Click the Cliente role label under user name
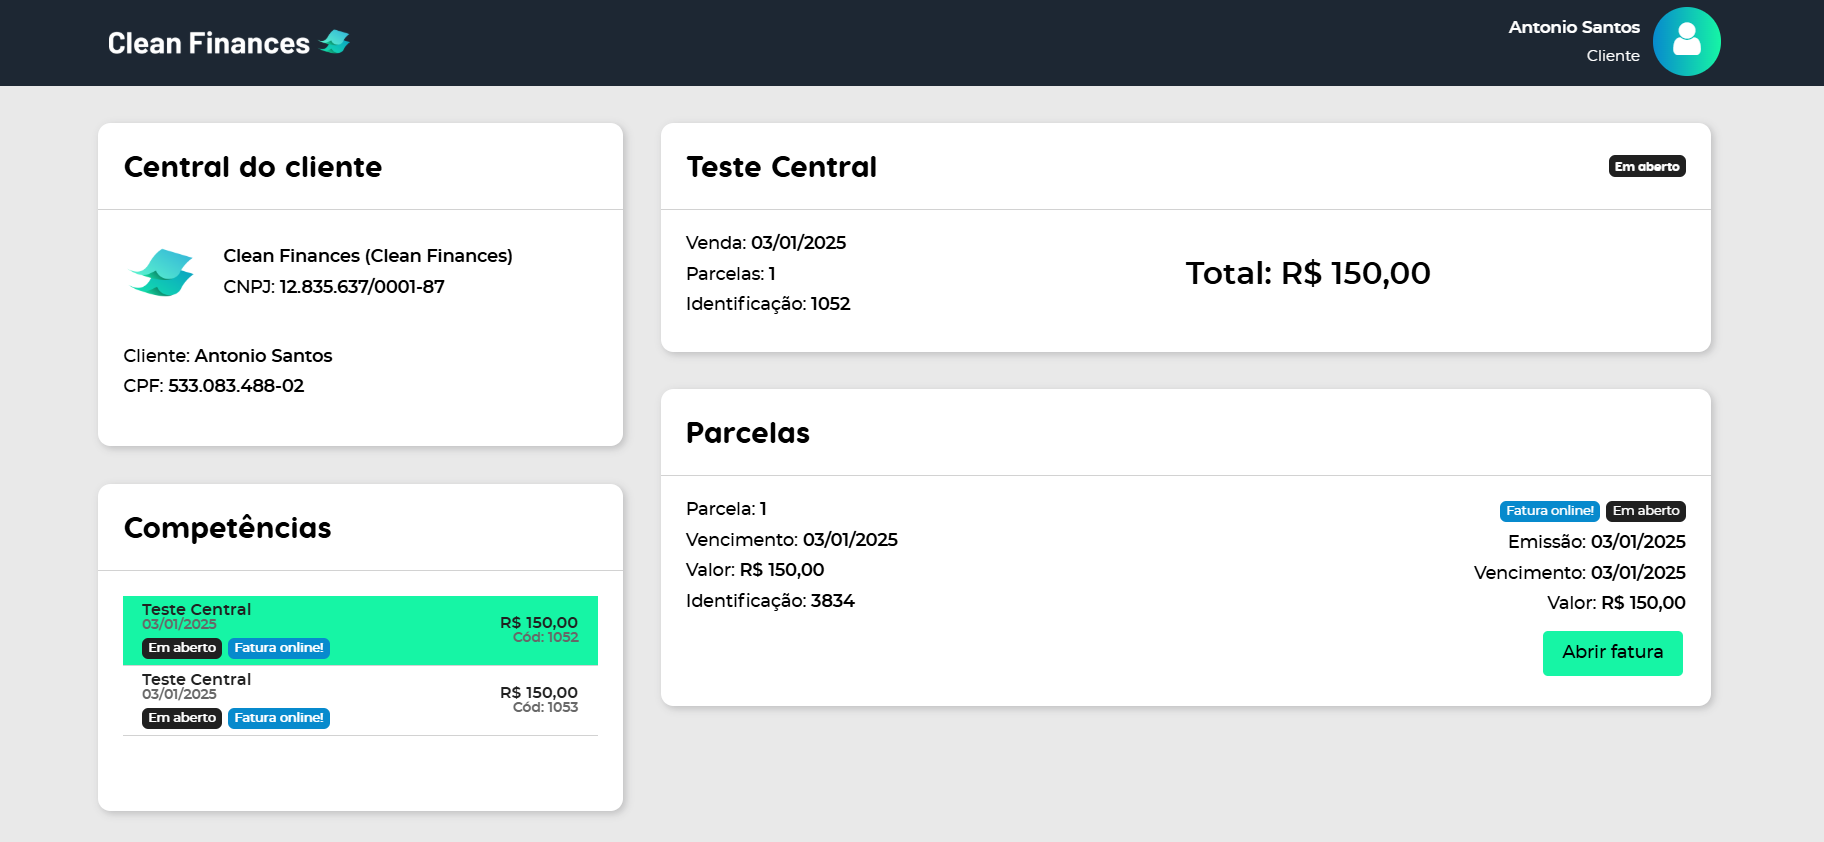 pos(1612,56)
